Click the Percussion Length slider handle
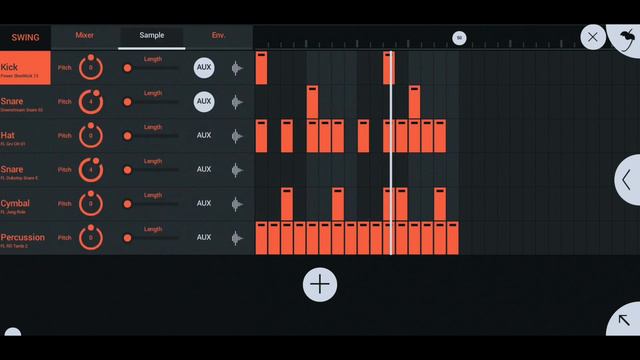 point(127,238)
